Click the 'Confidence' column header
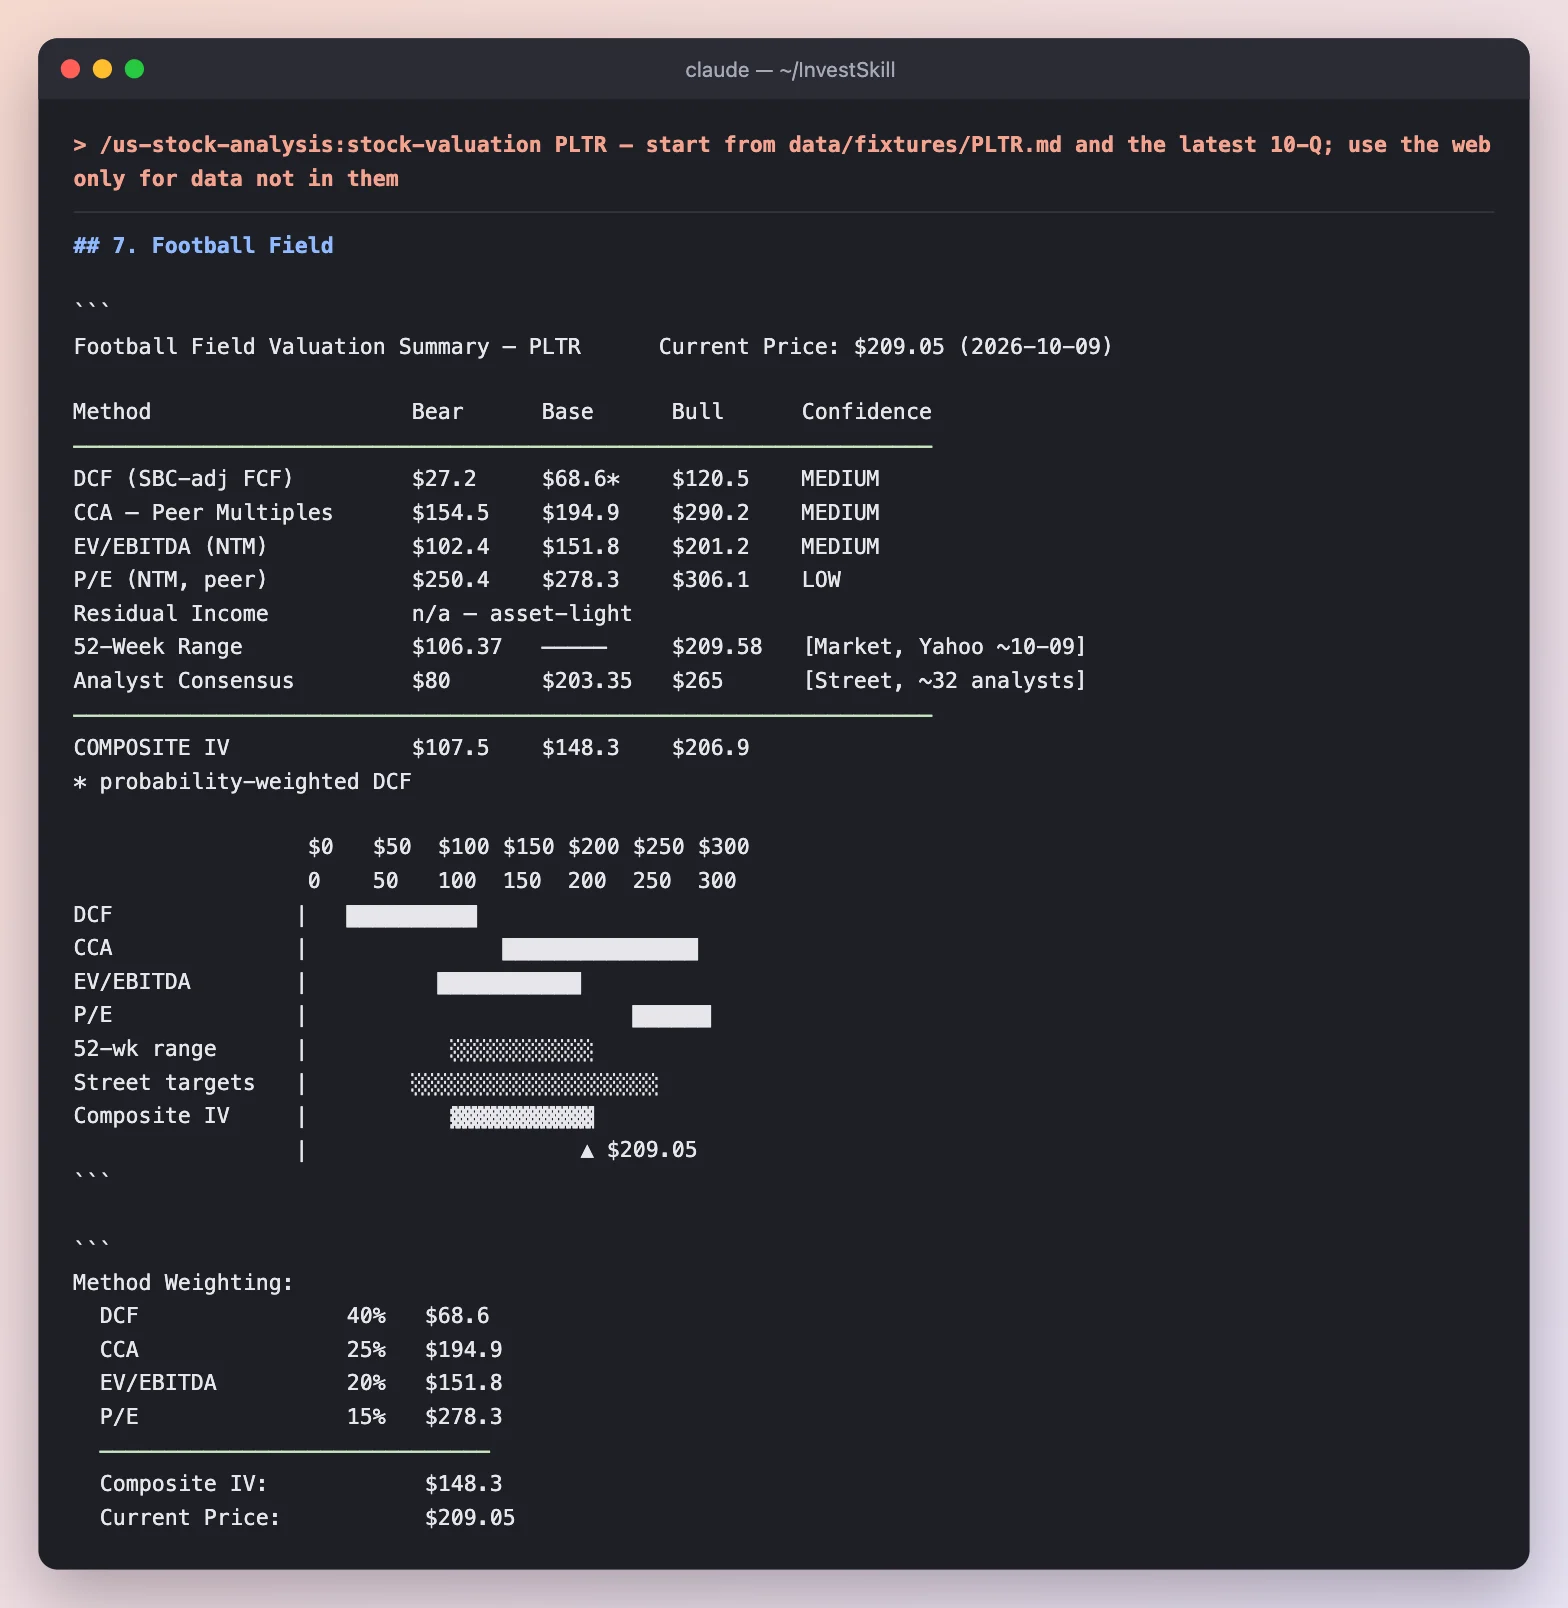Image resolution: width=1568 pixels, height=1608 pixels. tap(866, 412)
